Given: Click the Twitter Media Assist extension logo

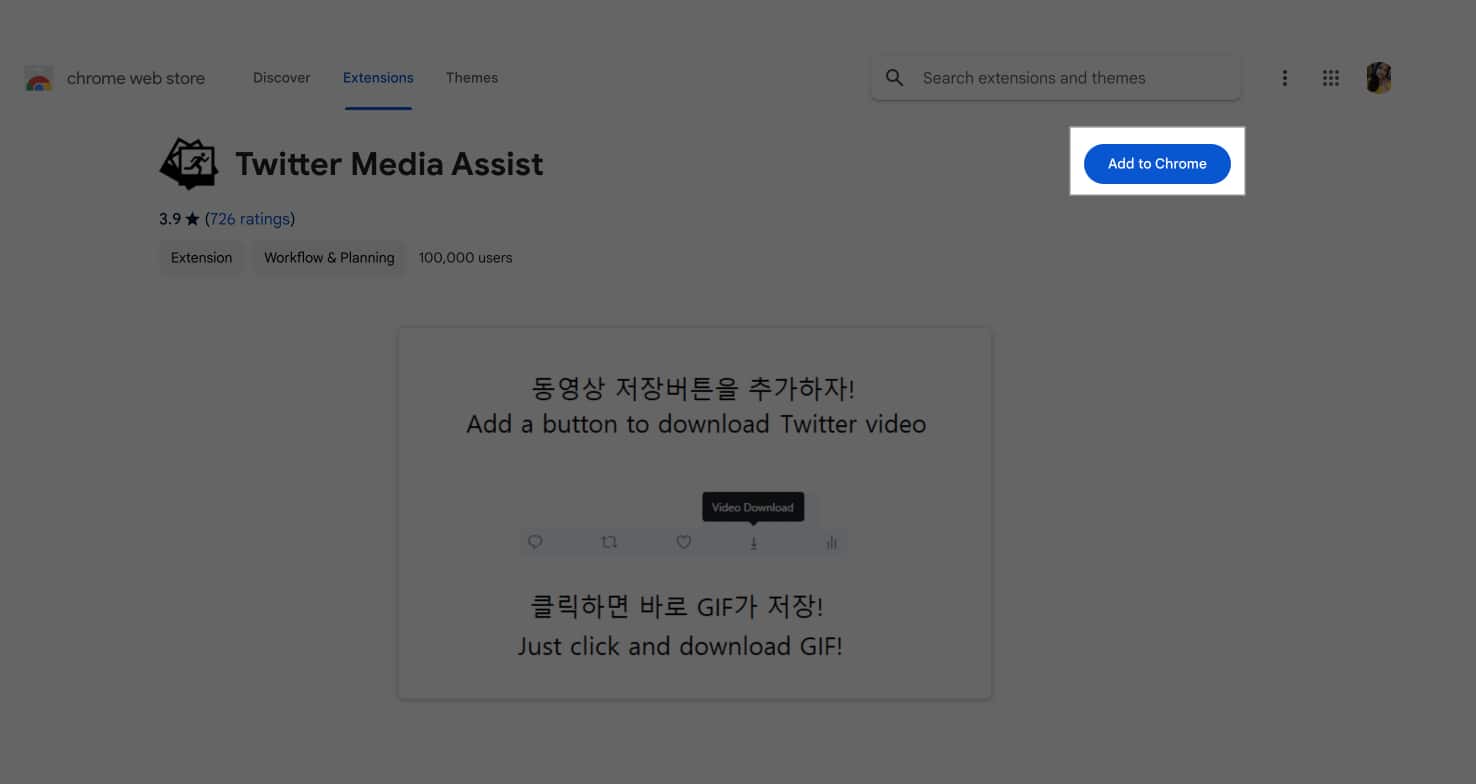Looking at the screenshot, I should (x=189, y=163).
